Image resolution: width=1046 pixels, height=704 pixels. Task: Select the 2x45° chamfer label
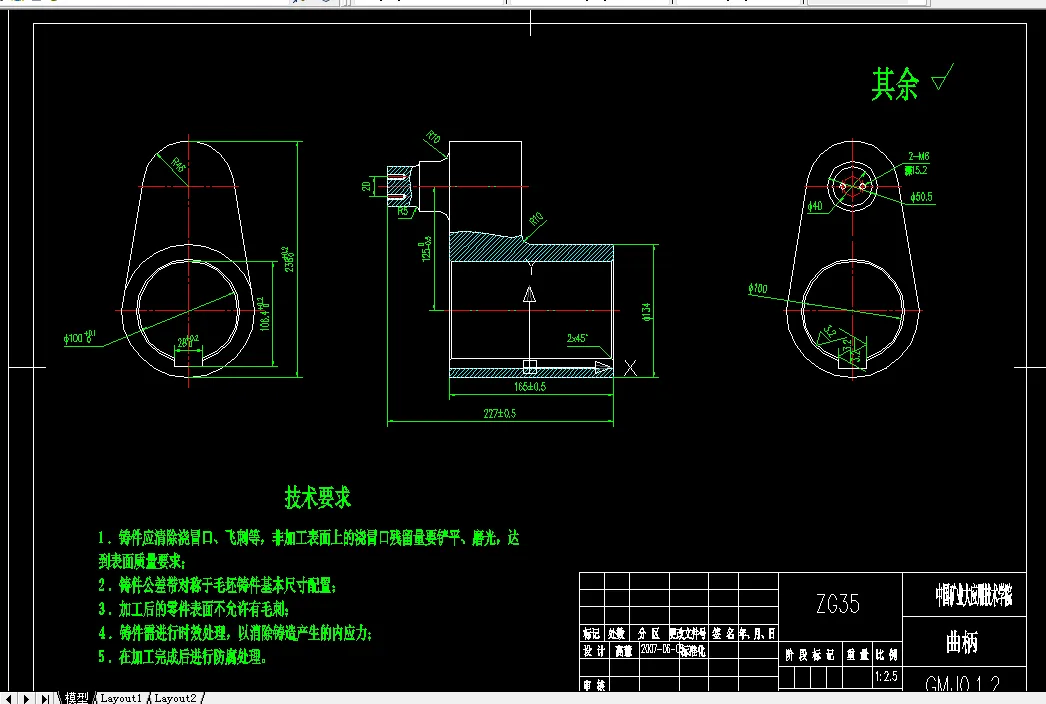[578, 338]
